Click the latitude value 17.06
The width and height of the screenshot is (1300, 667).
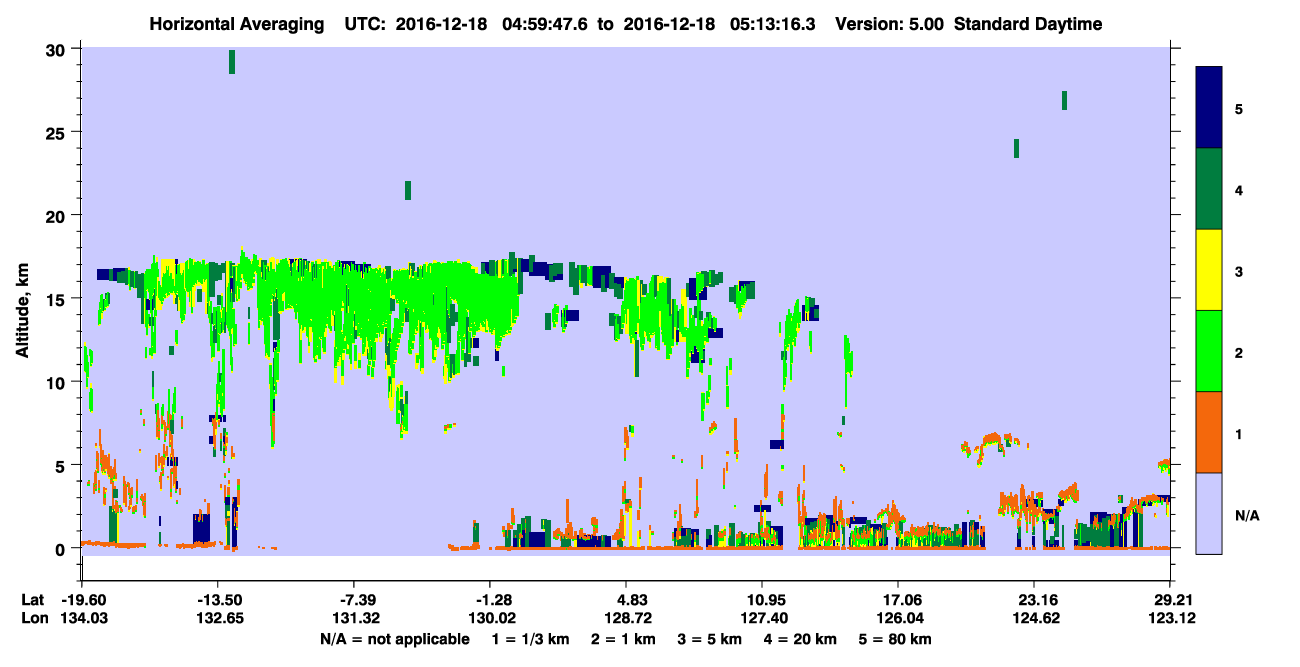(x=898, y=600)
